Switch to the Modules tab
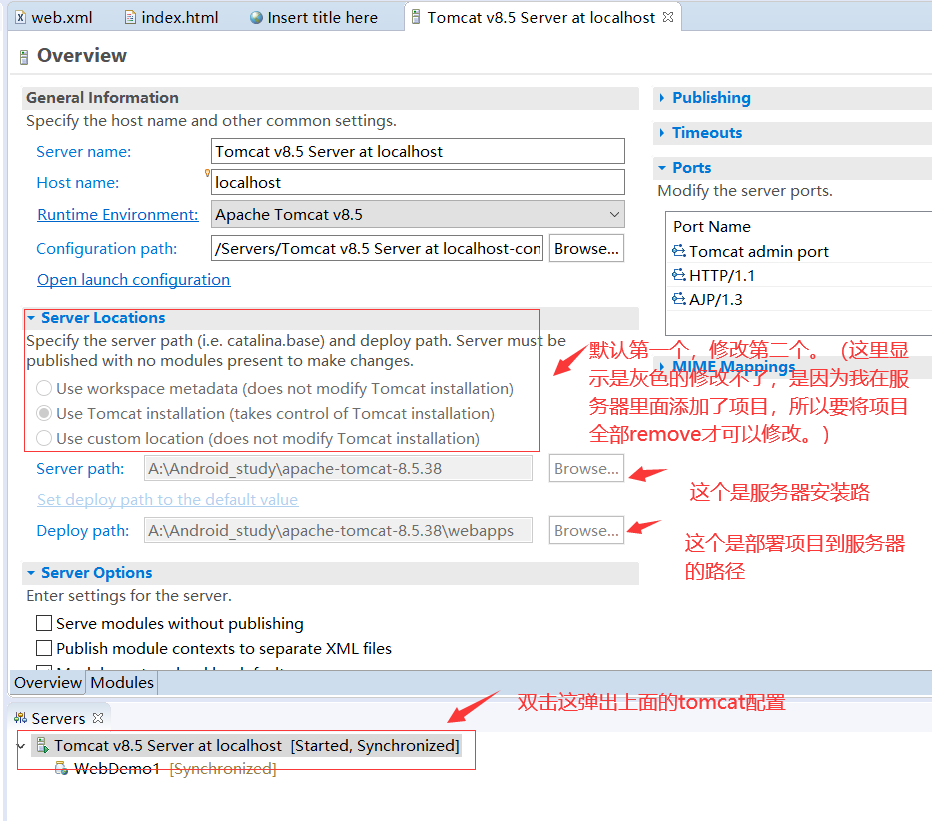This screenshot has width=932, height=821. (121, 682)
